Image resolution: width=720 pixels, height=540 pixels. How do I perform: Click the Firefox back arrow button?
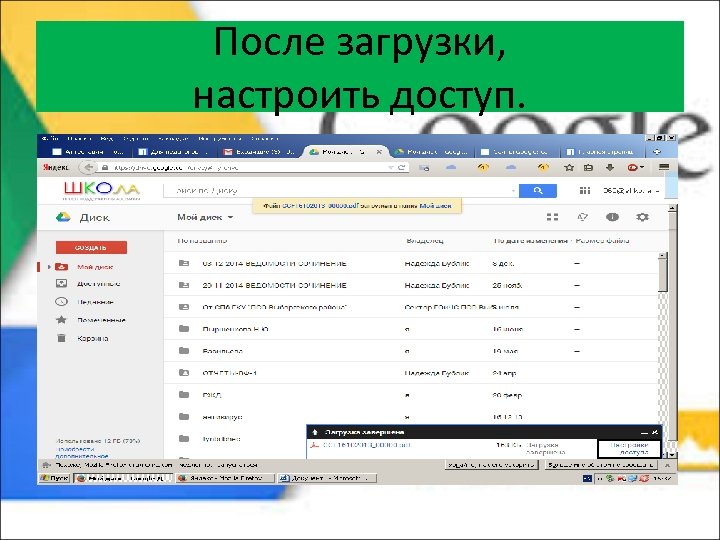pyautogui.click(x=89, y=168)
